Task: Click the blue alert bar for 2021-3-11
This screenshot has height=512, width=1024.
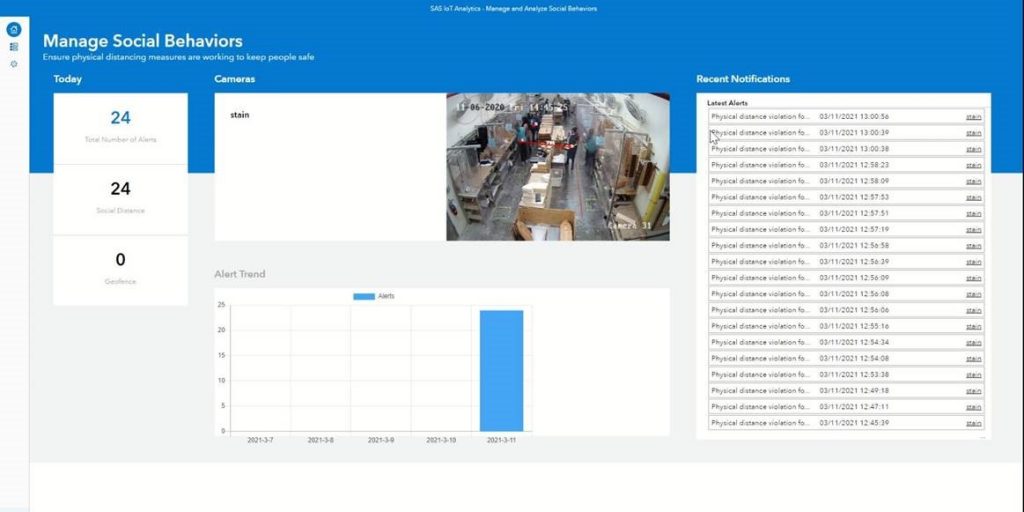Action: pos(501,370)
